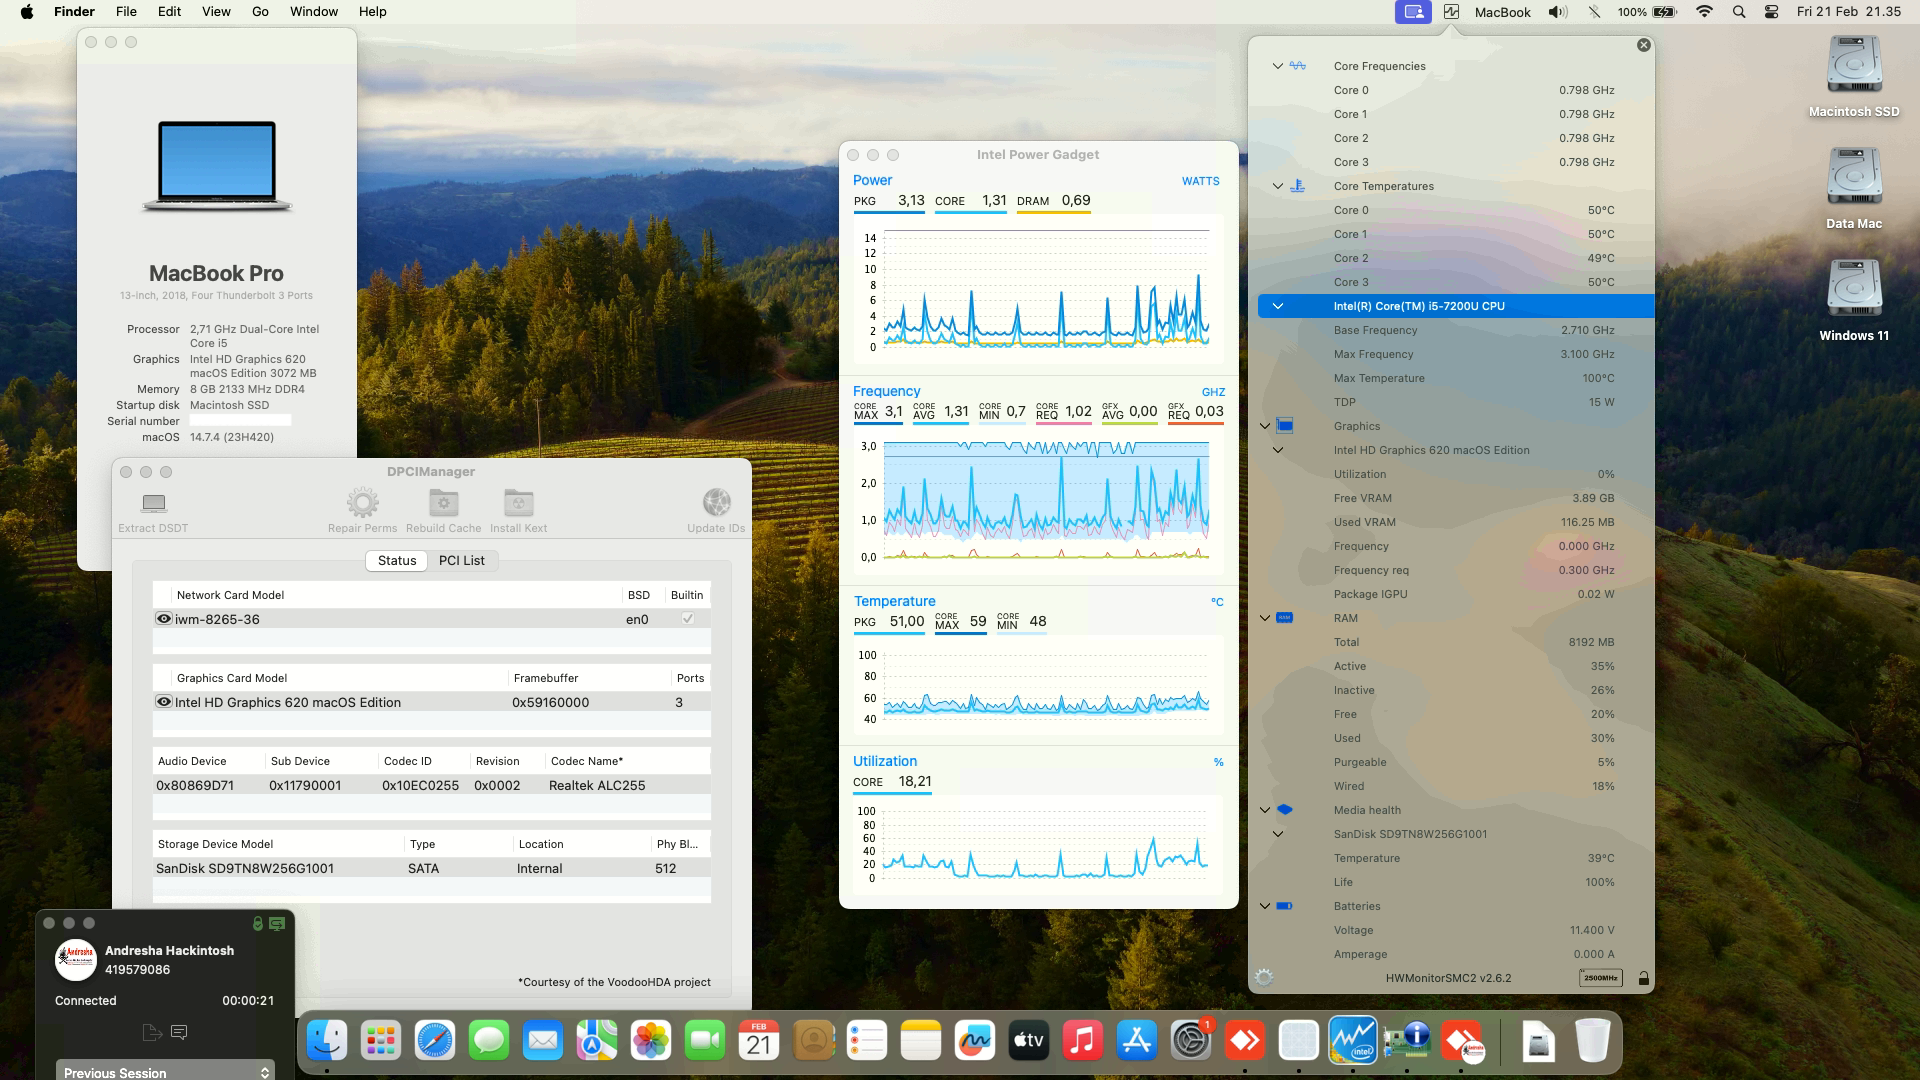Click GHZ unit label in Frequency section
This screenshot has width=1920, height=1080.
(1213, 392)
